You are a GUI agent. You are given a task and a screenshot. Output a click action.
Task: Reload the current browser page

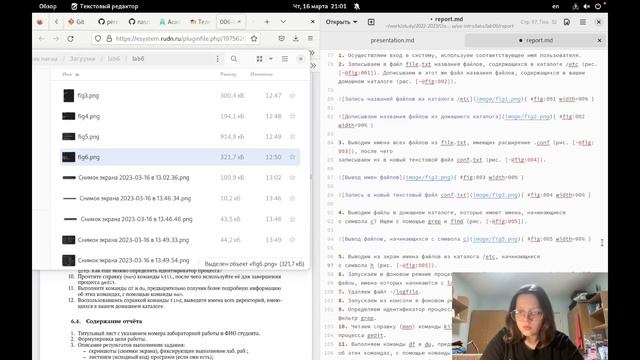click(70, 38)
